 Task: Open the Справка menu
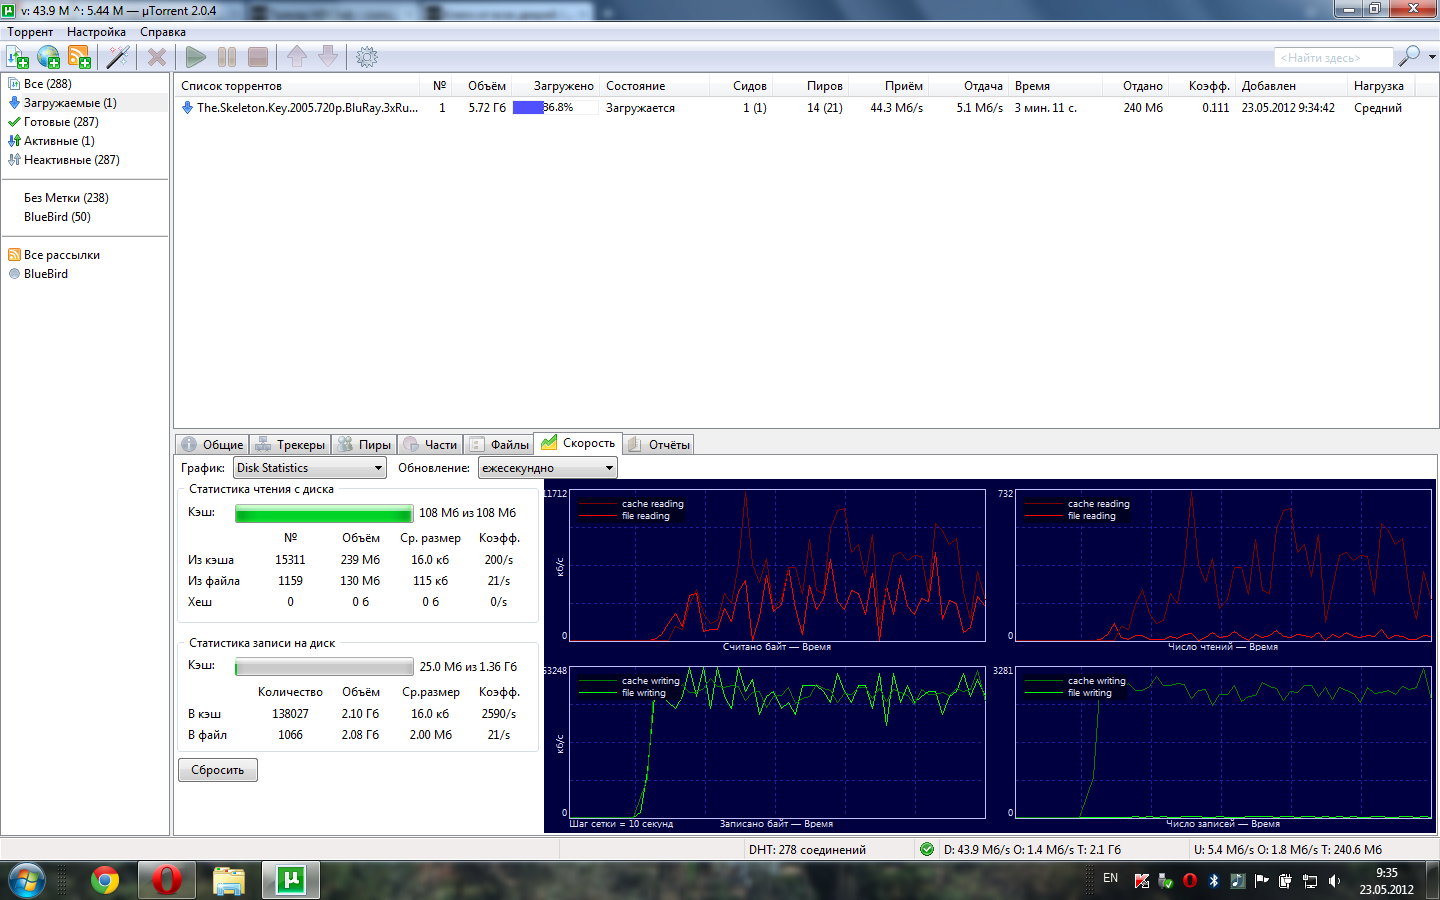pos(163,32)
